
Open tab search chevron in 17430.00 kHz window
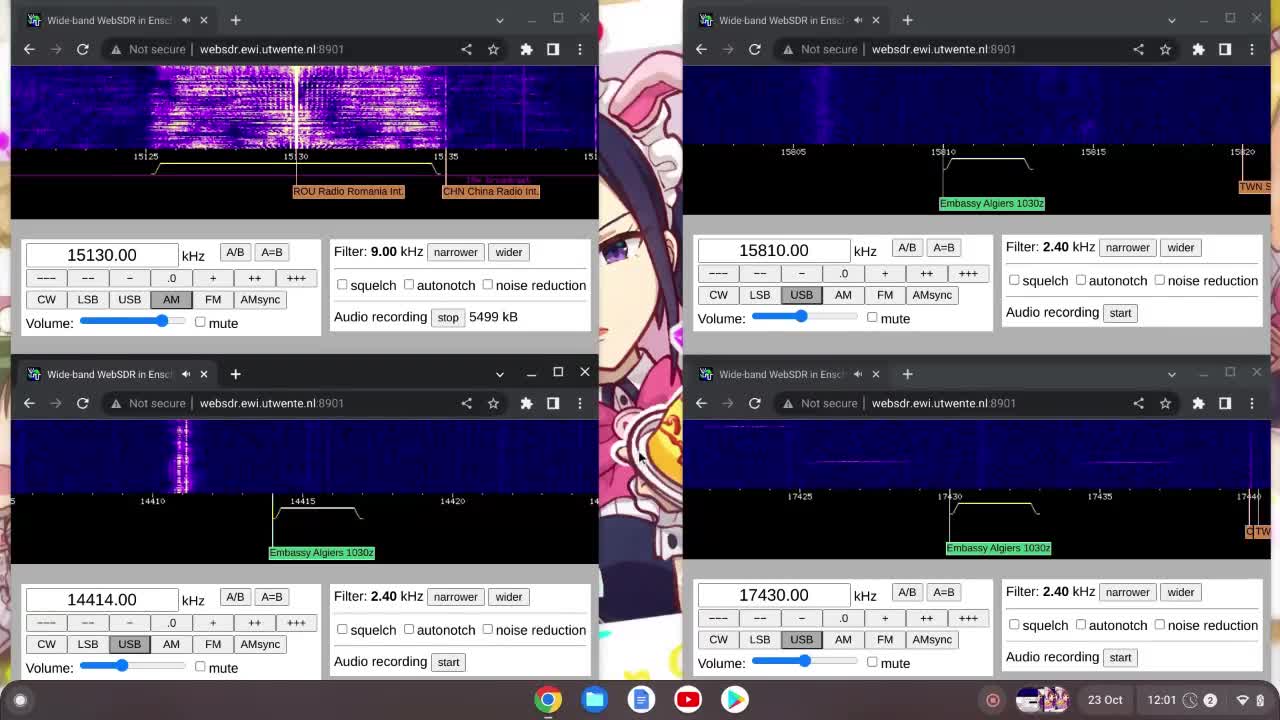(1172, 374)
